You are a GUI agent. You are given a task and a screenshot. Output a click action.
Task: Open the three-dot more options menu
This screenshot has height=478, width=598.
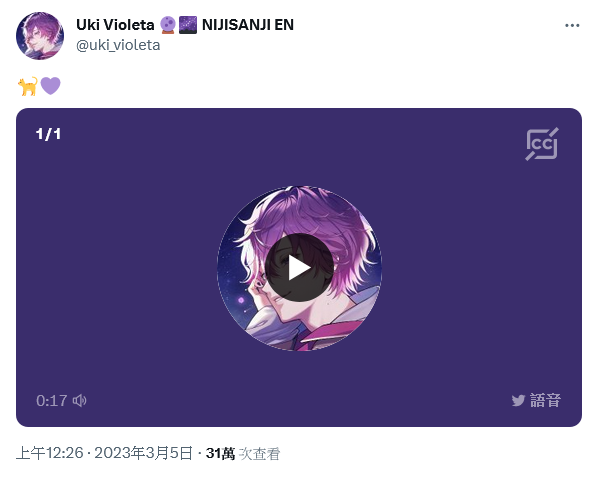(572, 26)
